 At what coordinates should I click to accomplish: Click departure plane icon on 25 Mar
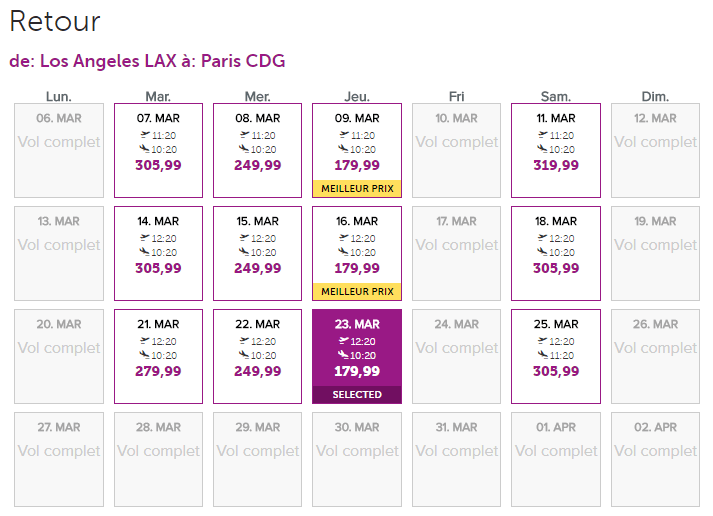pos(543,341)
